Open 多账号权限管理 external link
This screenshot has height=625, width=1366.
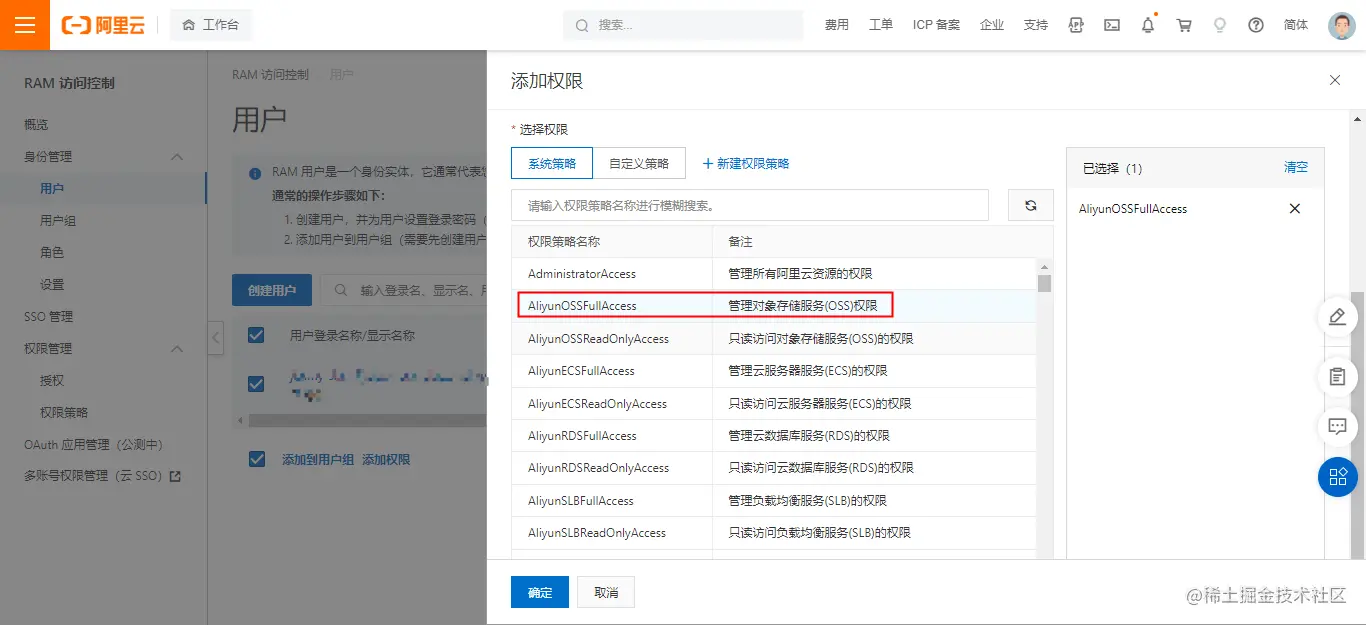tap(103, 477)
